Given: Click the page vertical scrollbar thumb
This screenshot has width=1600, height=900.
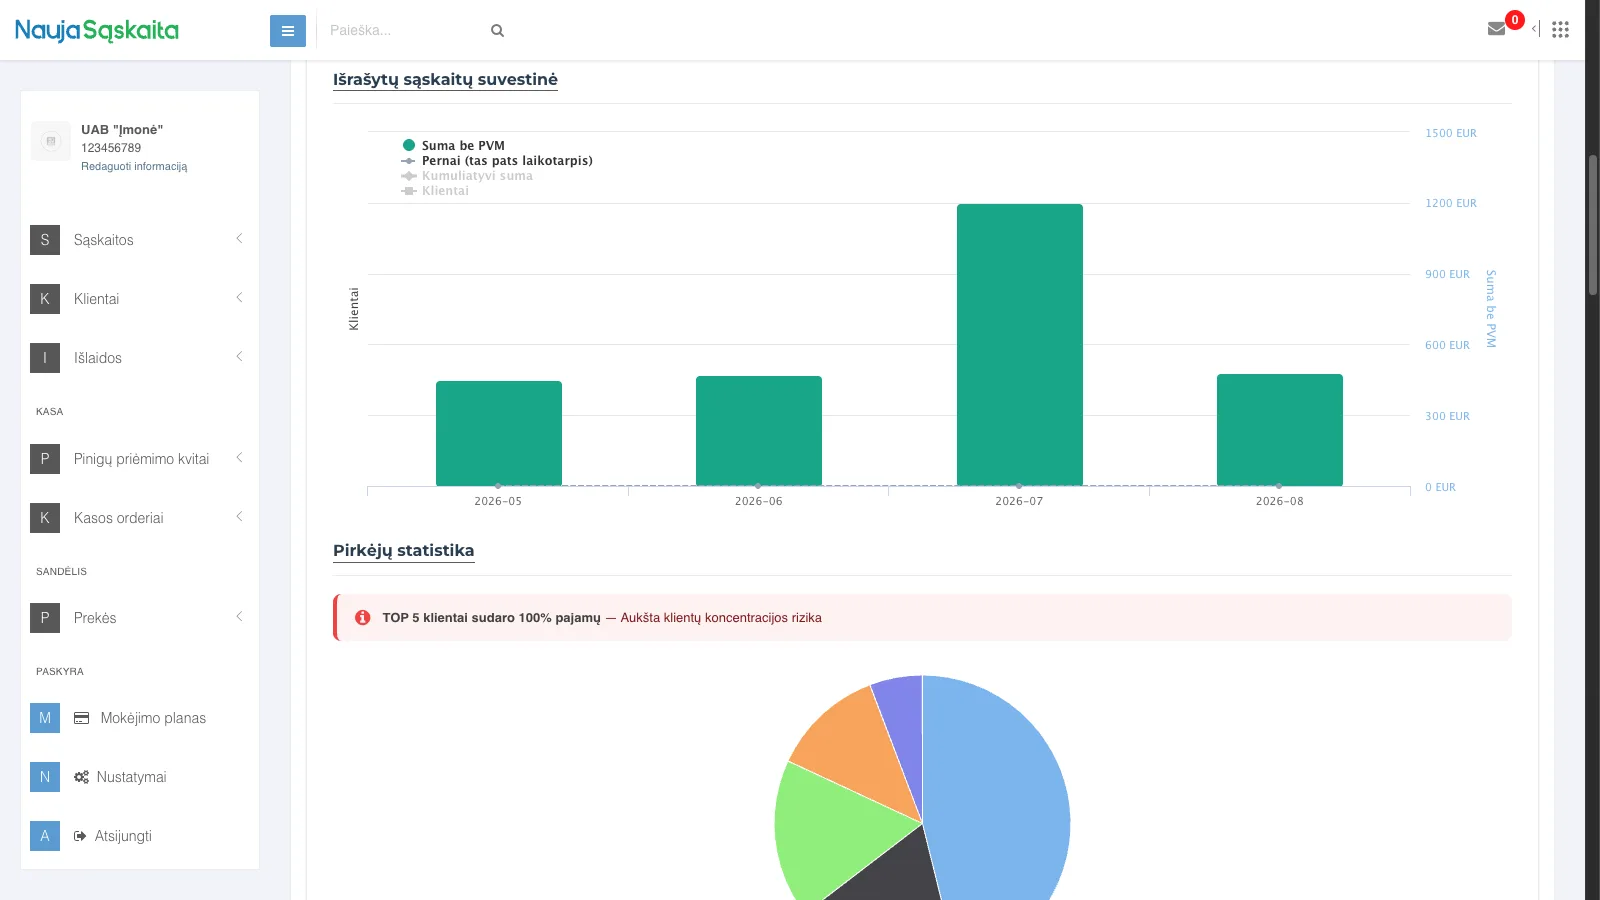Looking at the screenshot, I should tap(1593, 225).
